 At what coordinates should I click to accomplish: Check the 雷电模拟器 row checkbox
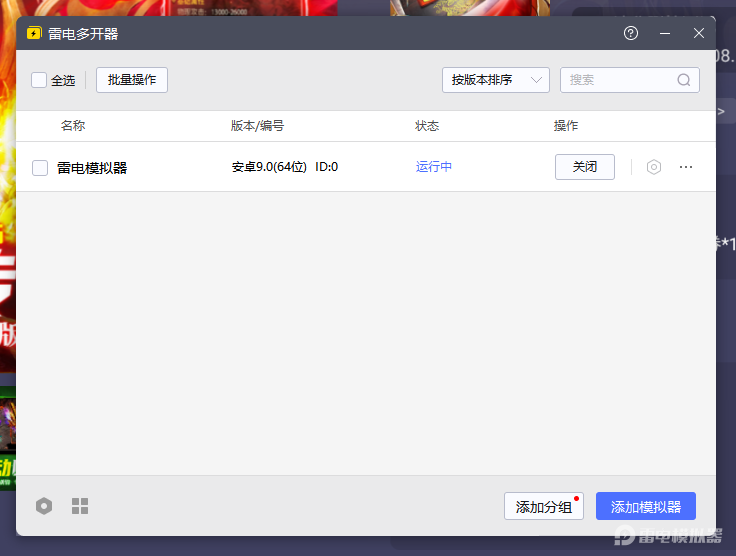coord(40,168)
